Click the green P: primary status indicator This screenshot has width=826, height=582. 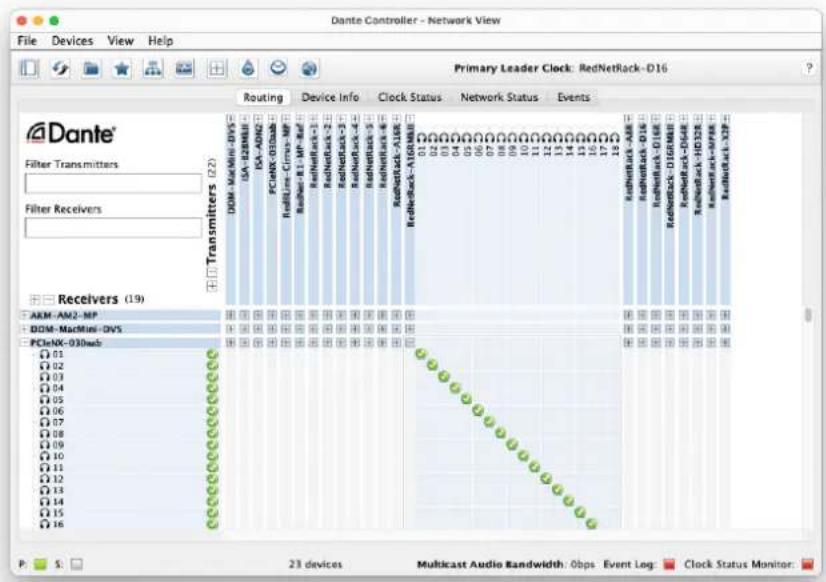pyautogui.click(x=40, y=564)
